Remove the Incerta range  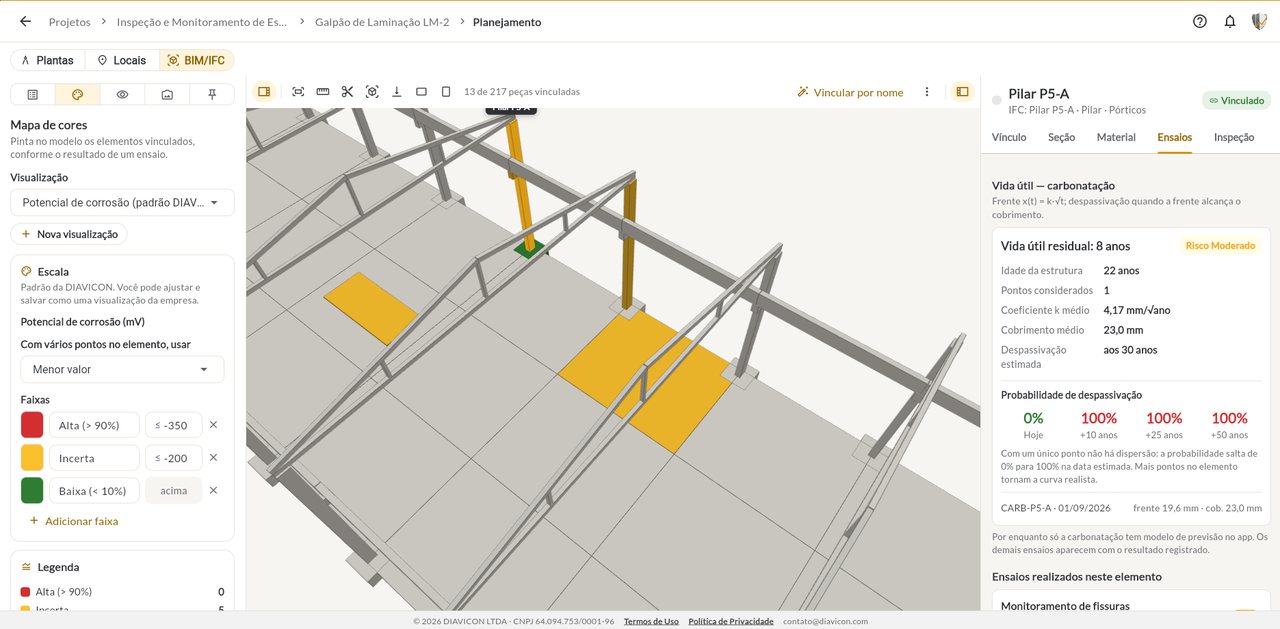[x=213, y=457]
